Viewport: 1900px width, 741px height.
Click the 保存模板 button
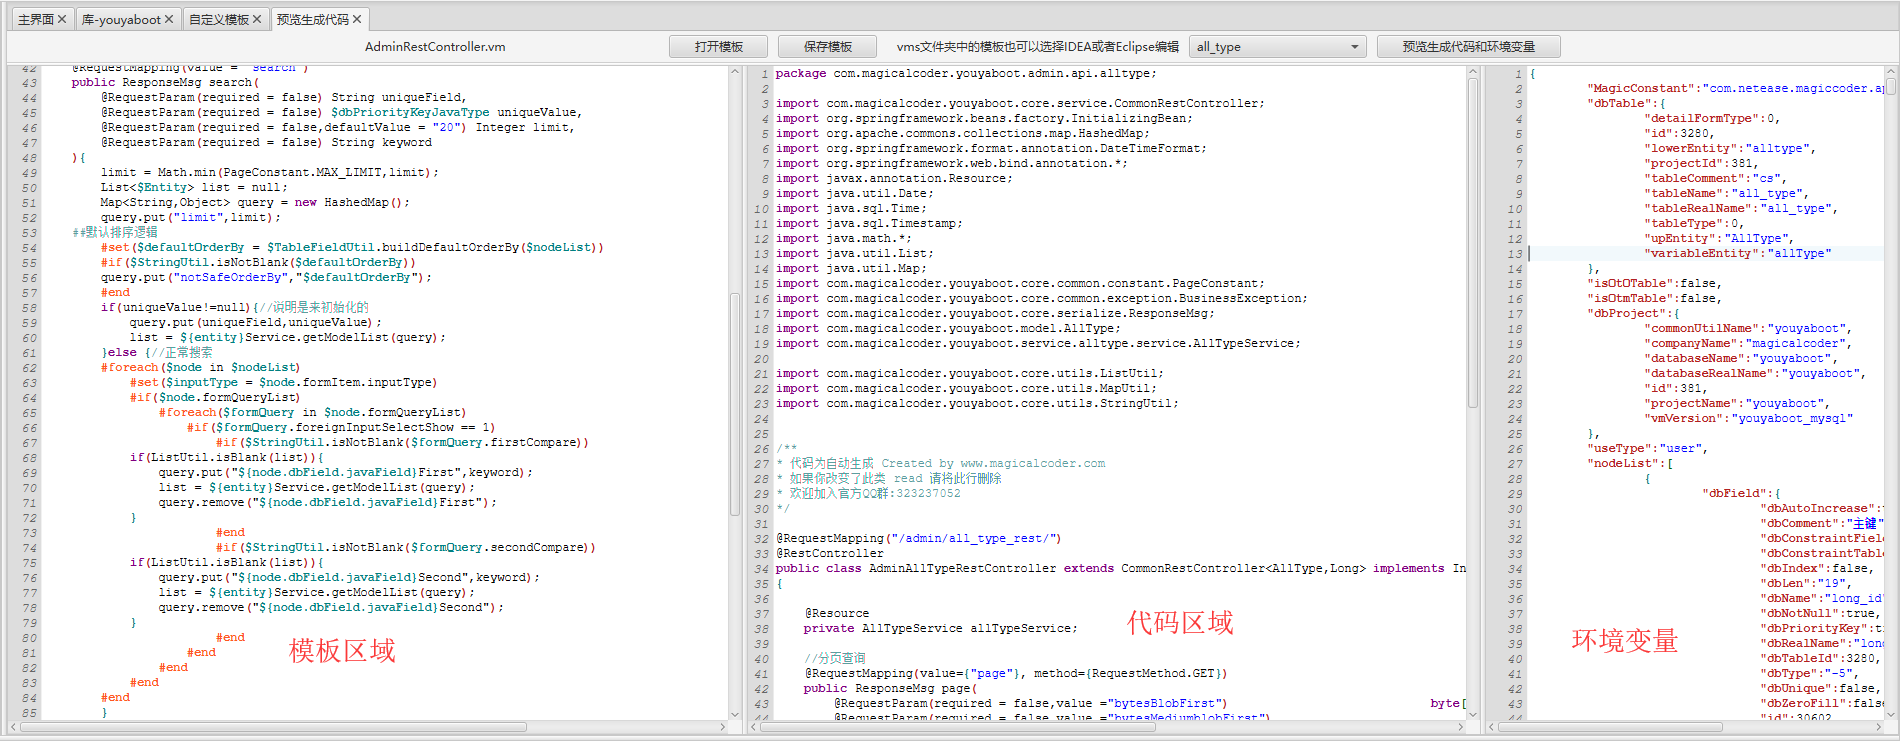828,47
